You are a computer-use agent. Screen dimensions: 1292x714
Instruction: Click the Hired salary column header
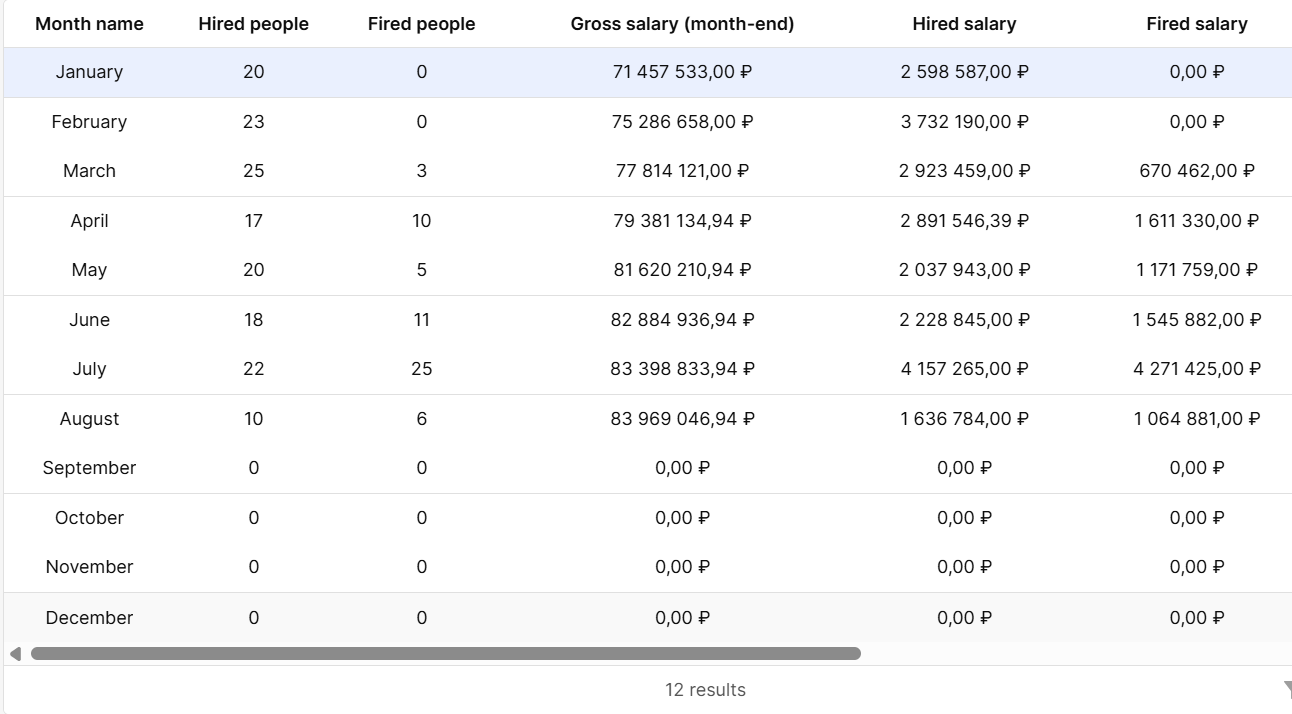[x=964, y=24]
